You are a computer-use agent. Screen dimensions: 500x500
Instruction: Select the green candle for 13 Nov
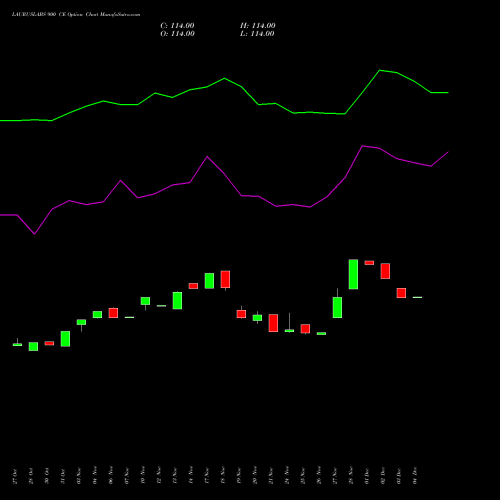pyautogui.click(x=177, y=301)
